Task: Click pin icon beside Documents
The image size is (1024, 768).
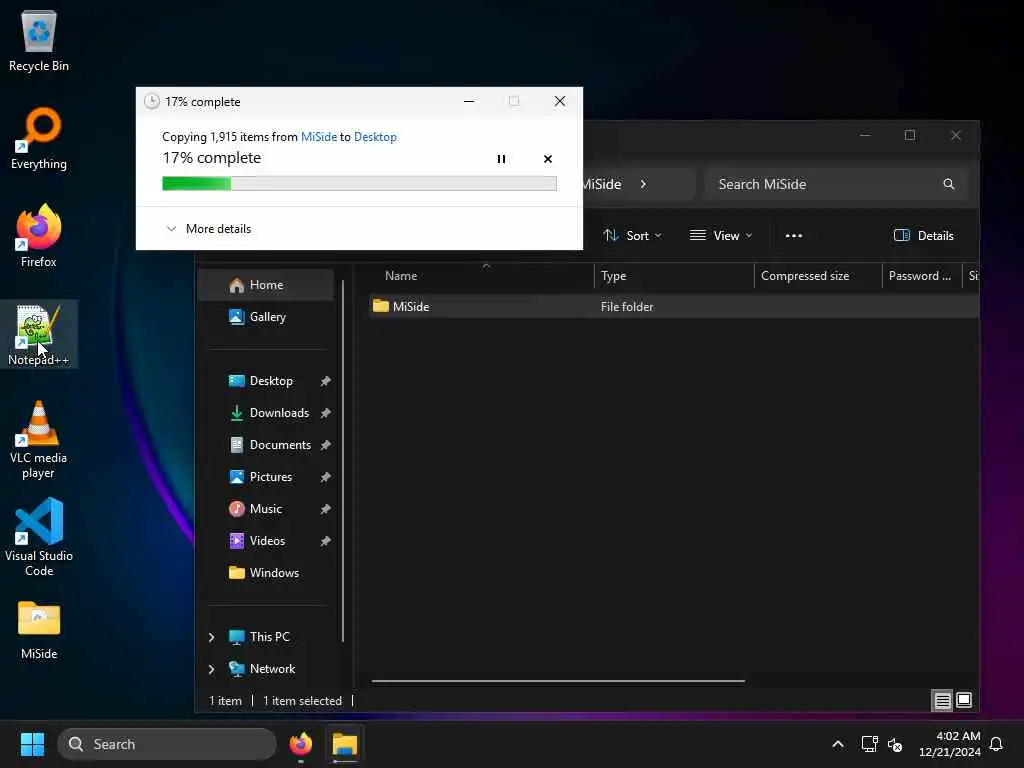Action: [325, 445]
